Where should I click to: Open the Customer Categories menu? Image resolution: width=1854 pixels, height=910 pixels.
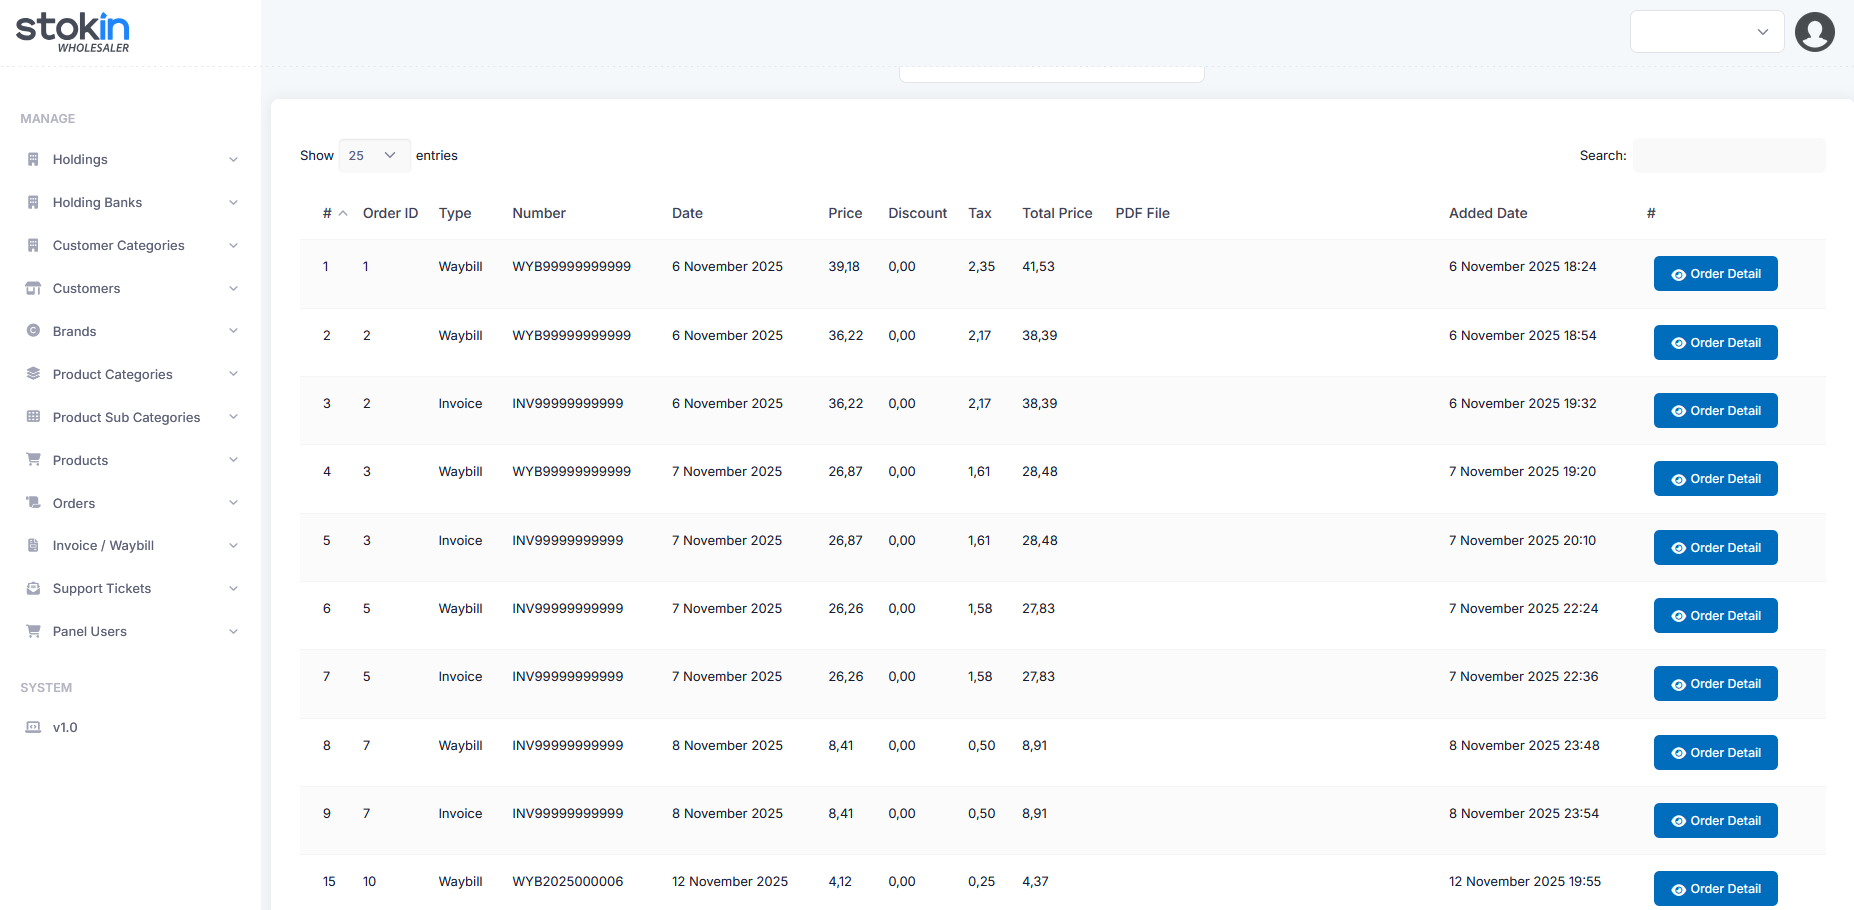tap(118, 245)
